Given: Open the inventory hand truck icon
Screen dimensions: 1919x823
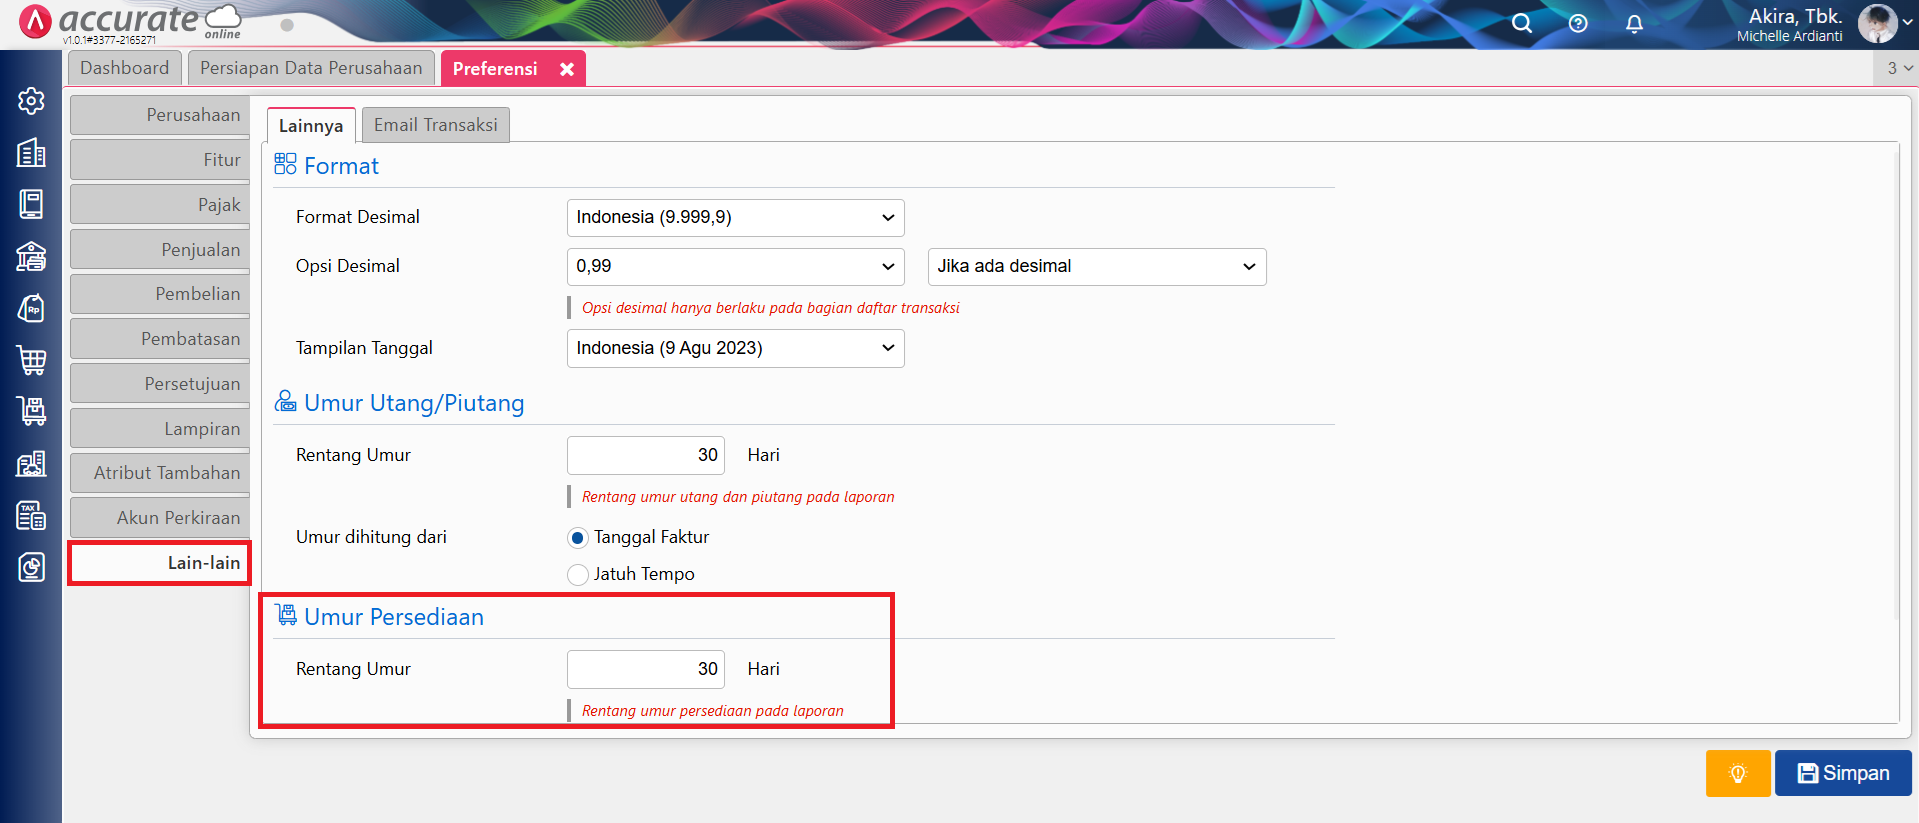Looking at the screenshot, I should (31, 411).
